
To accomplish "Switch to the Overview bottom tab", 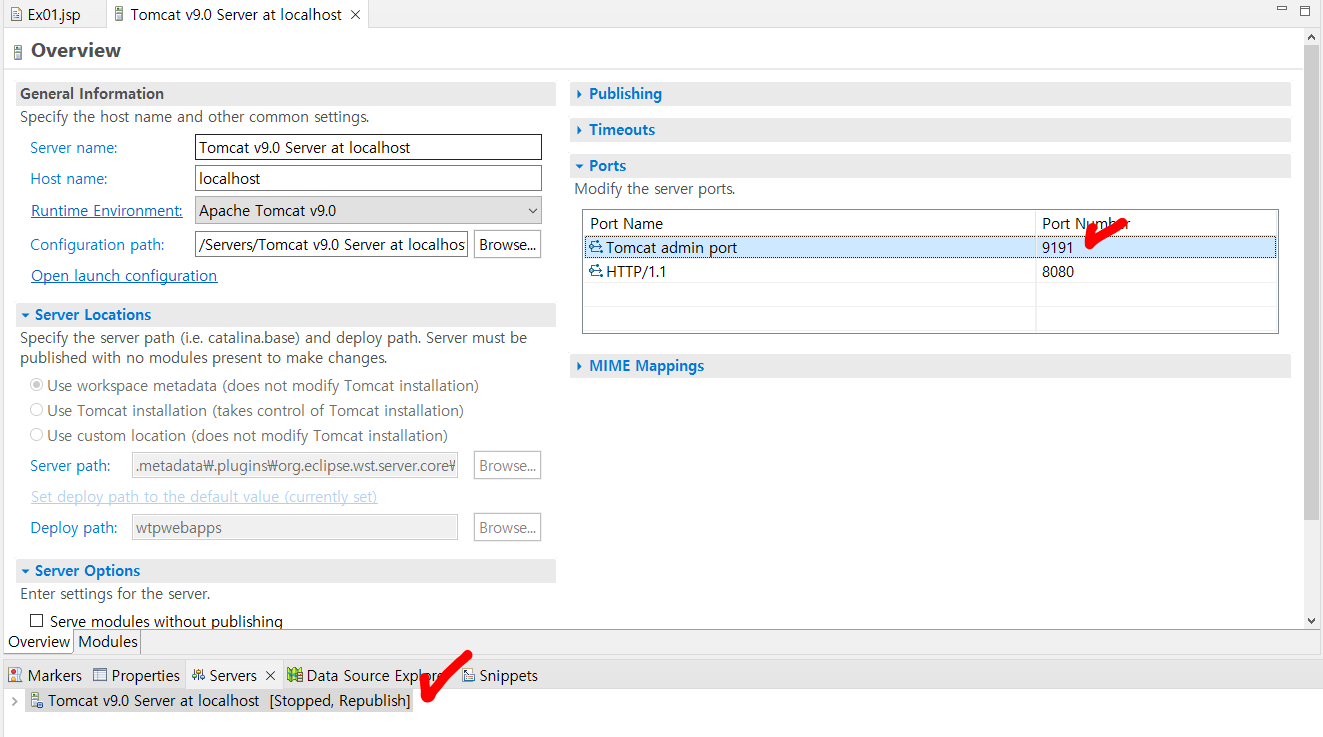I will tap(39, 642).
